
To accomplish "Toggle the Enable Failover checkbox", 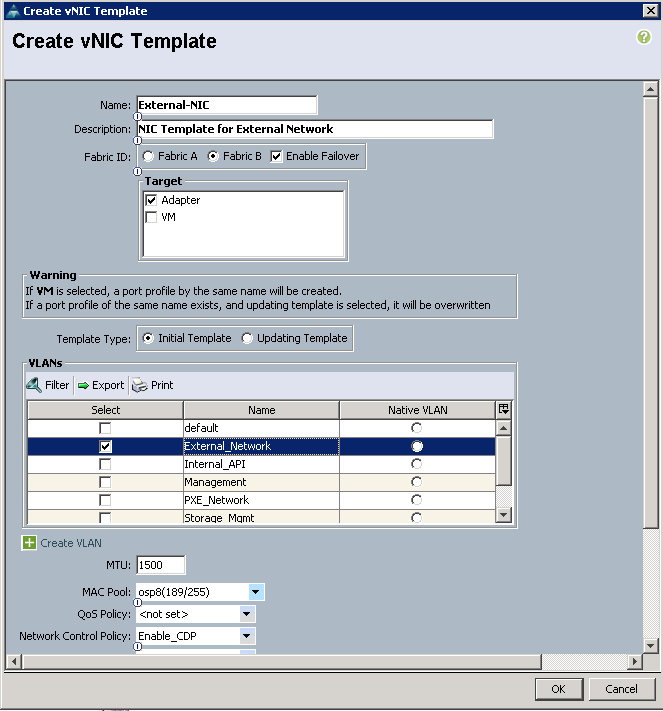I will [276, 156].
